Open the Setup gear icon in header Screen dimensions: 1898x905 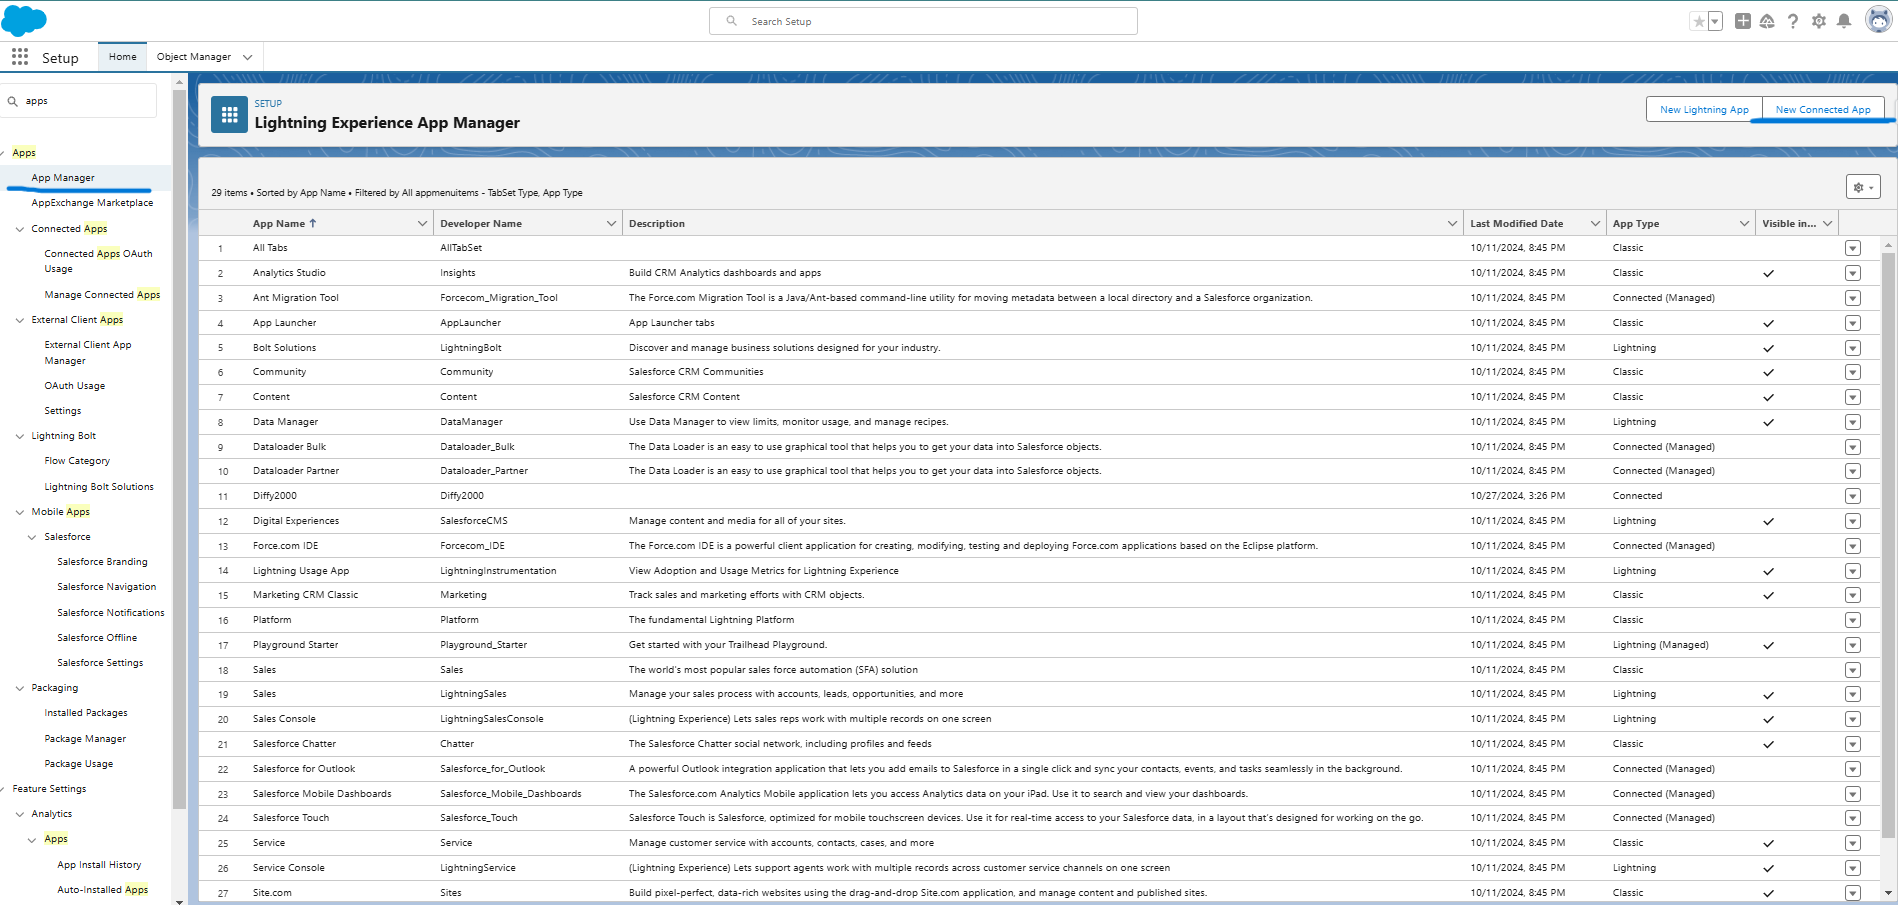click(1819, 21)
